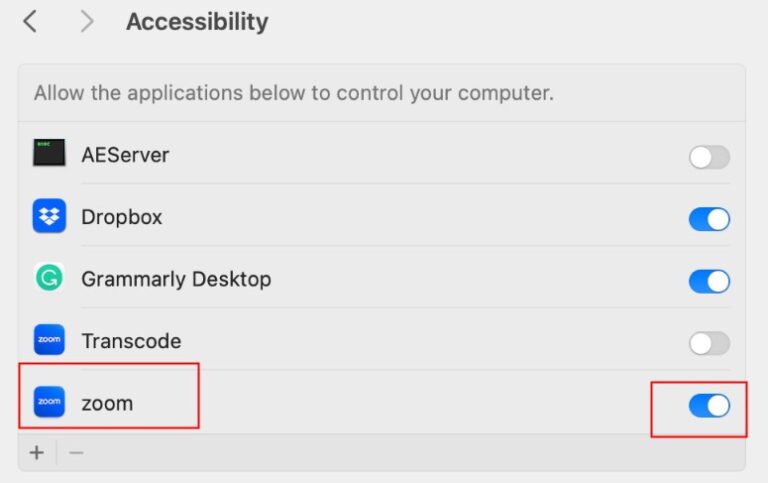768x483 pixels.
Task: Remove selected app with minus button
Action: 76,453
